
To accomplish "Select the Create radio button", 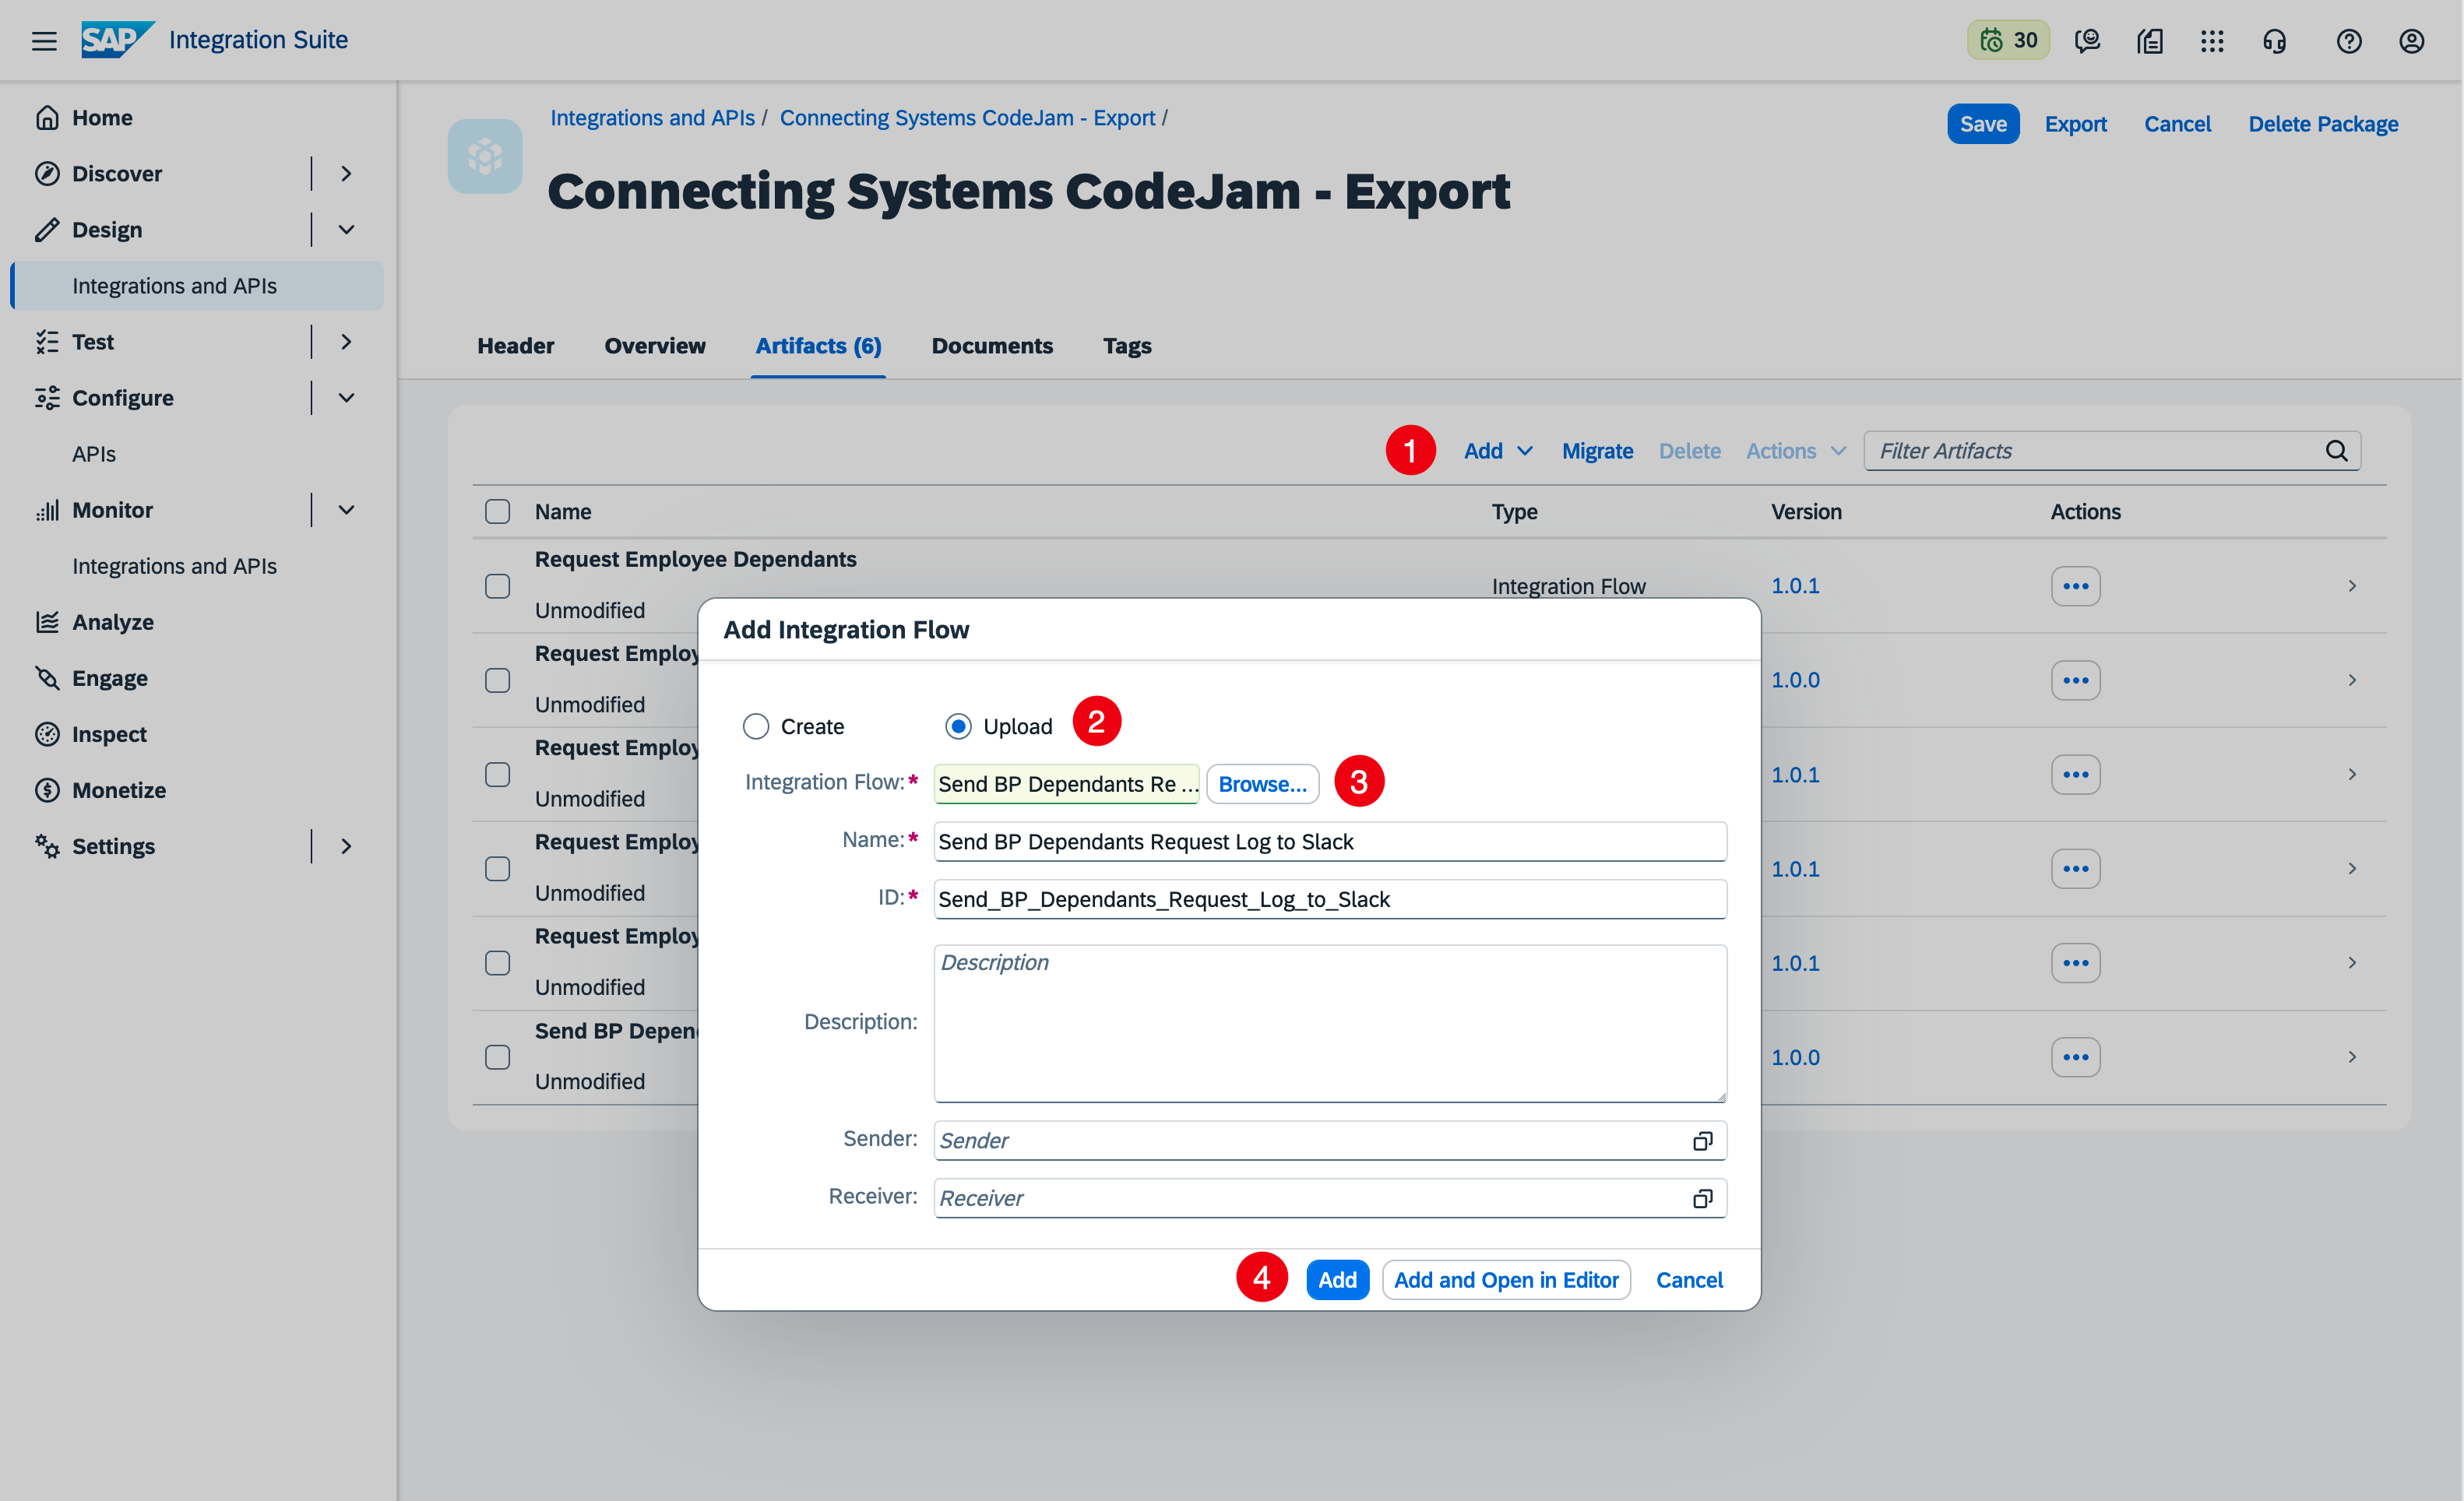I will pyautogui.click(x=756, y=726).
